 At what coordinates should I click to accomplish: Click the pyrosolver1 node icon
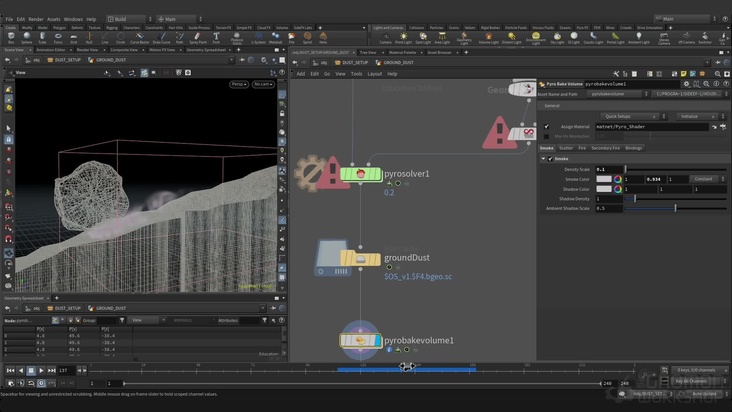tap(362, 174)
